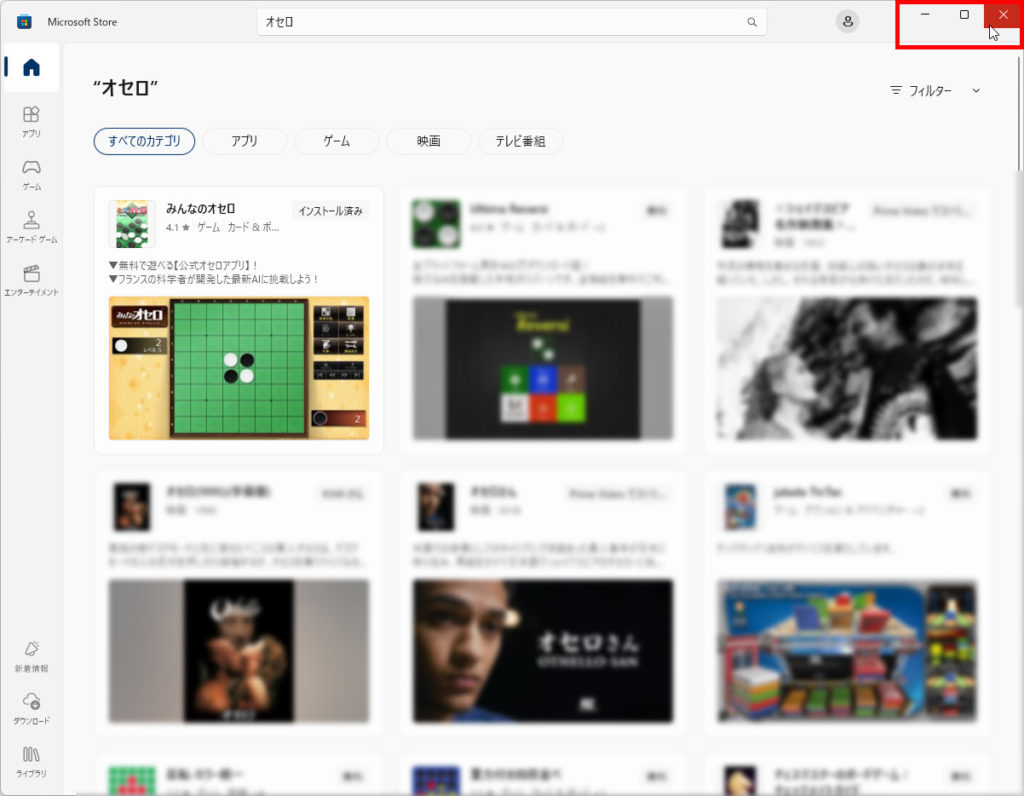Filter results by テレビ番組 category
The image size is (1024, 796).
[x=520, y=141]
